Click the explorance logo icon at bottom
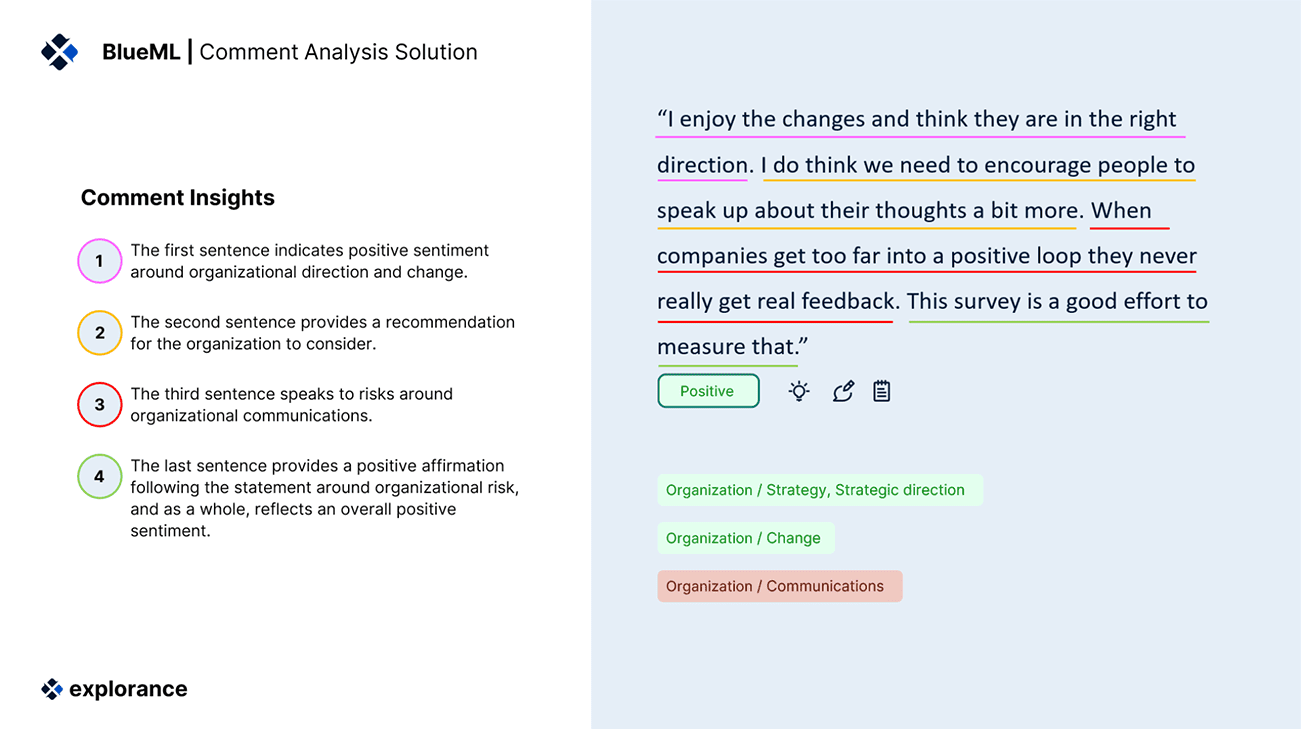Screen dimensions: 1301x729 pyautogui.click(x=52, y=689)
